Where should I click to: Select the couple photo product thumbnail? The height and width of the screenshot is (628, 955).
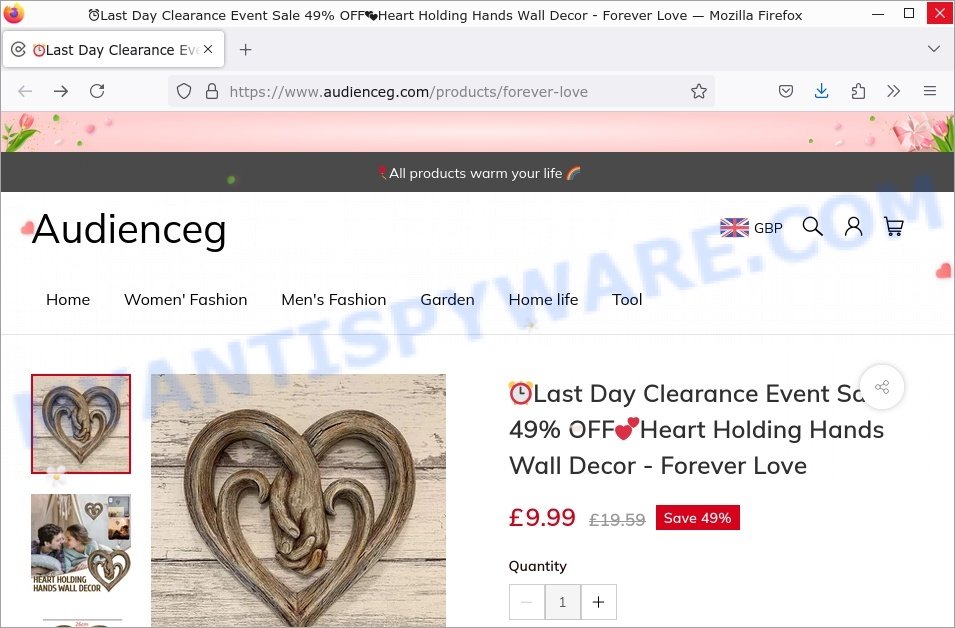[81, 543]
